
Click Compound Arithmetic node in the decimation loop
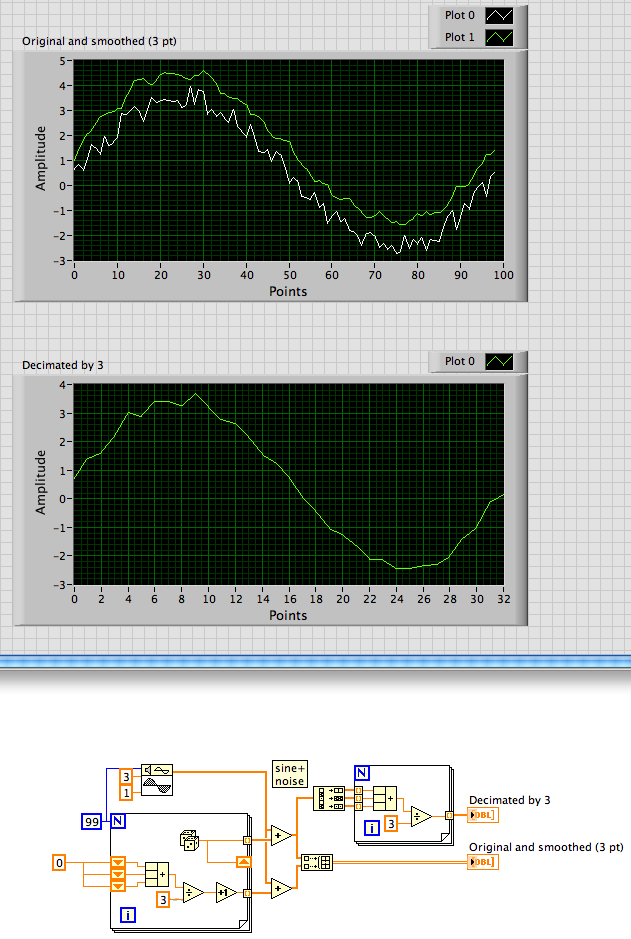click(384, 798)
